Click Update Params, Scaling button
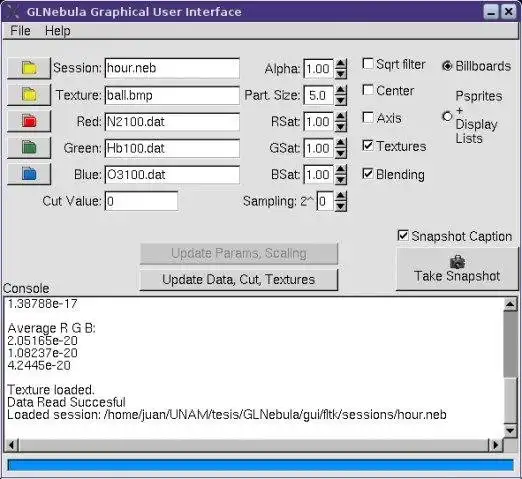Viewport: 522px width, 479px height. pyautogui.click(x=239, y=253)
